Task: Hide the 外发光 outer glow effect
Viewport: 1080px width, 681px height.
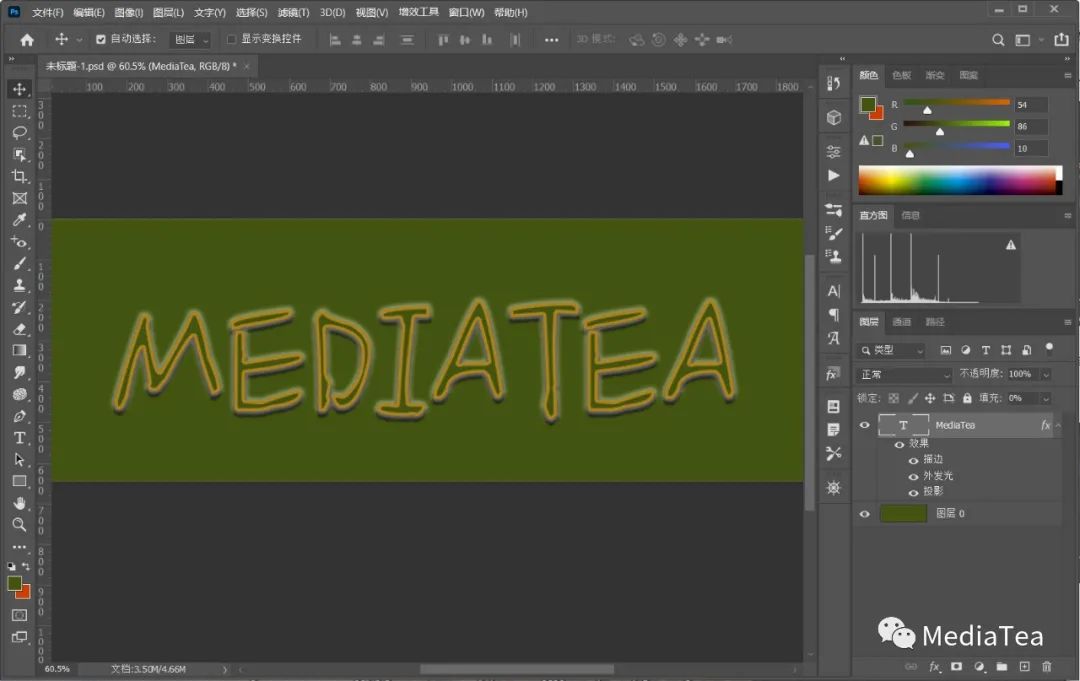Action: pyautogui.click(x=913, y=476)
